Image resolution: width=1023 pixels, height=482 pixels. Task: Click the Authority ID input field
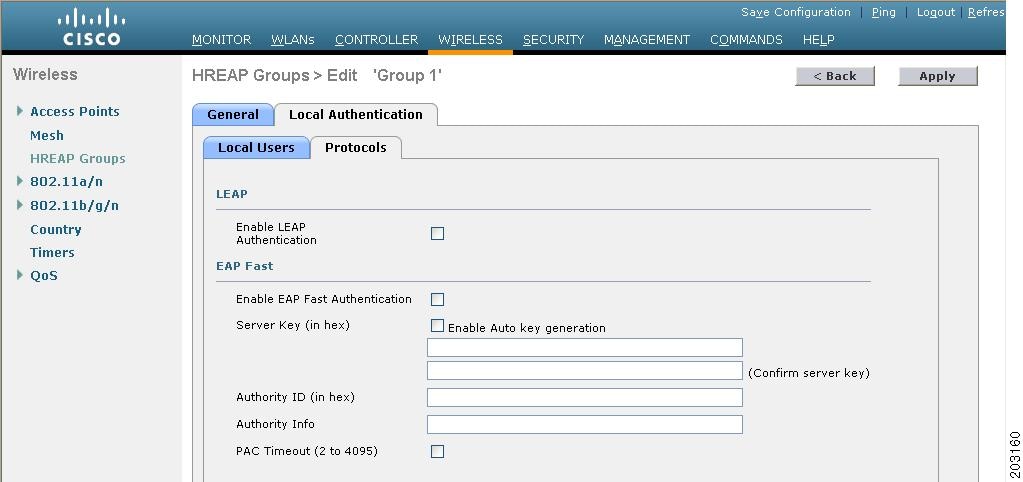coord(585,397)
